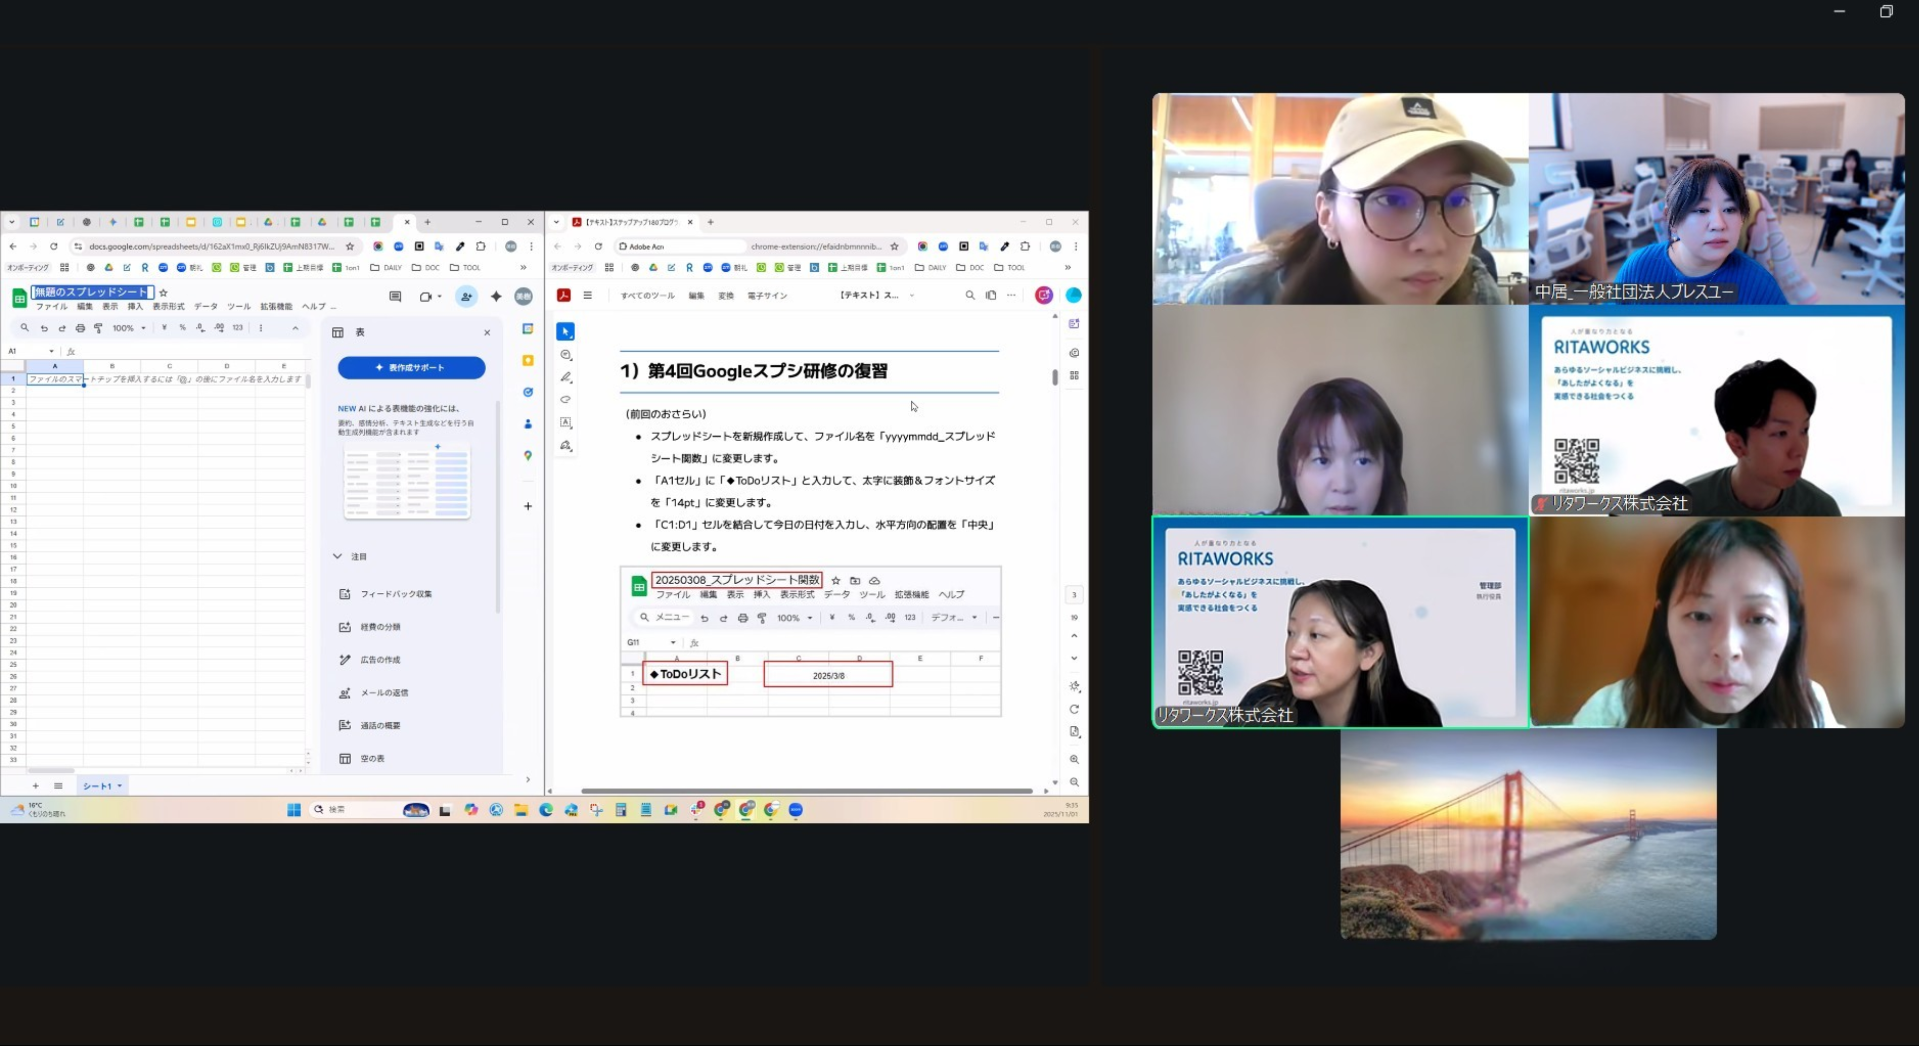The height and width of the screenshot is (1046, 1919).
Task: Select the pen highlight tool in Acrobat sidebar
Action: [x=566, y=378]
